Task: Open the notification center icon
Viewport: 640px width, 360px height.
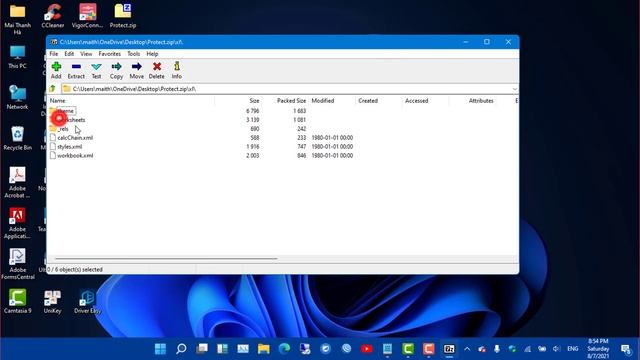Action: click(625, 349)
